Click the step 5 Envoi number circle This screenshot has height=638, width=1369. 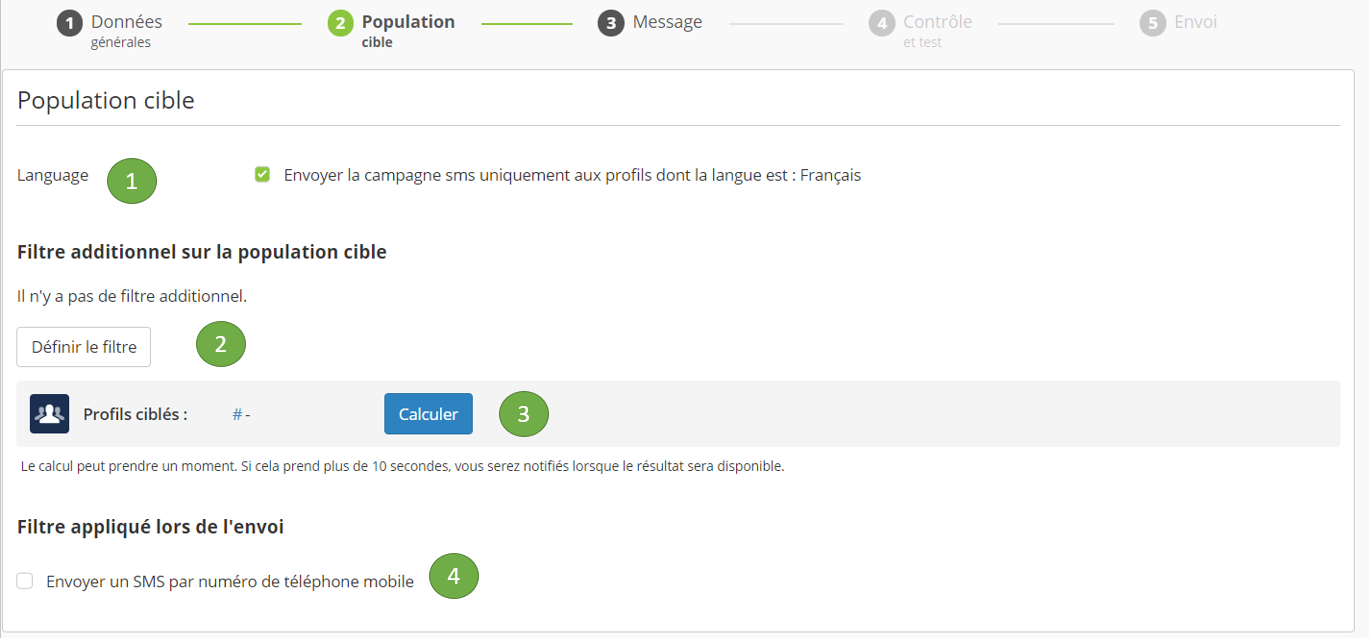tap(1153, 23)
